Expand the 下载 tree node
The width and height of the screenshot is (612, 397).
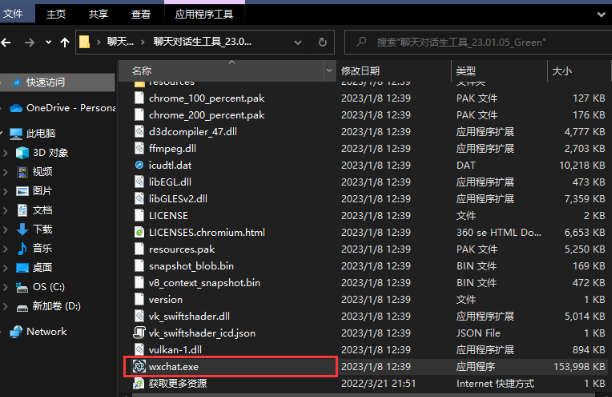(5, 229)
